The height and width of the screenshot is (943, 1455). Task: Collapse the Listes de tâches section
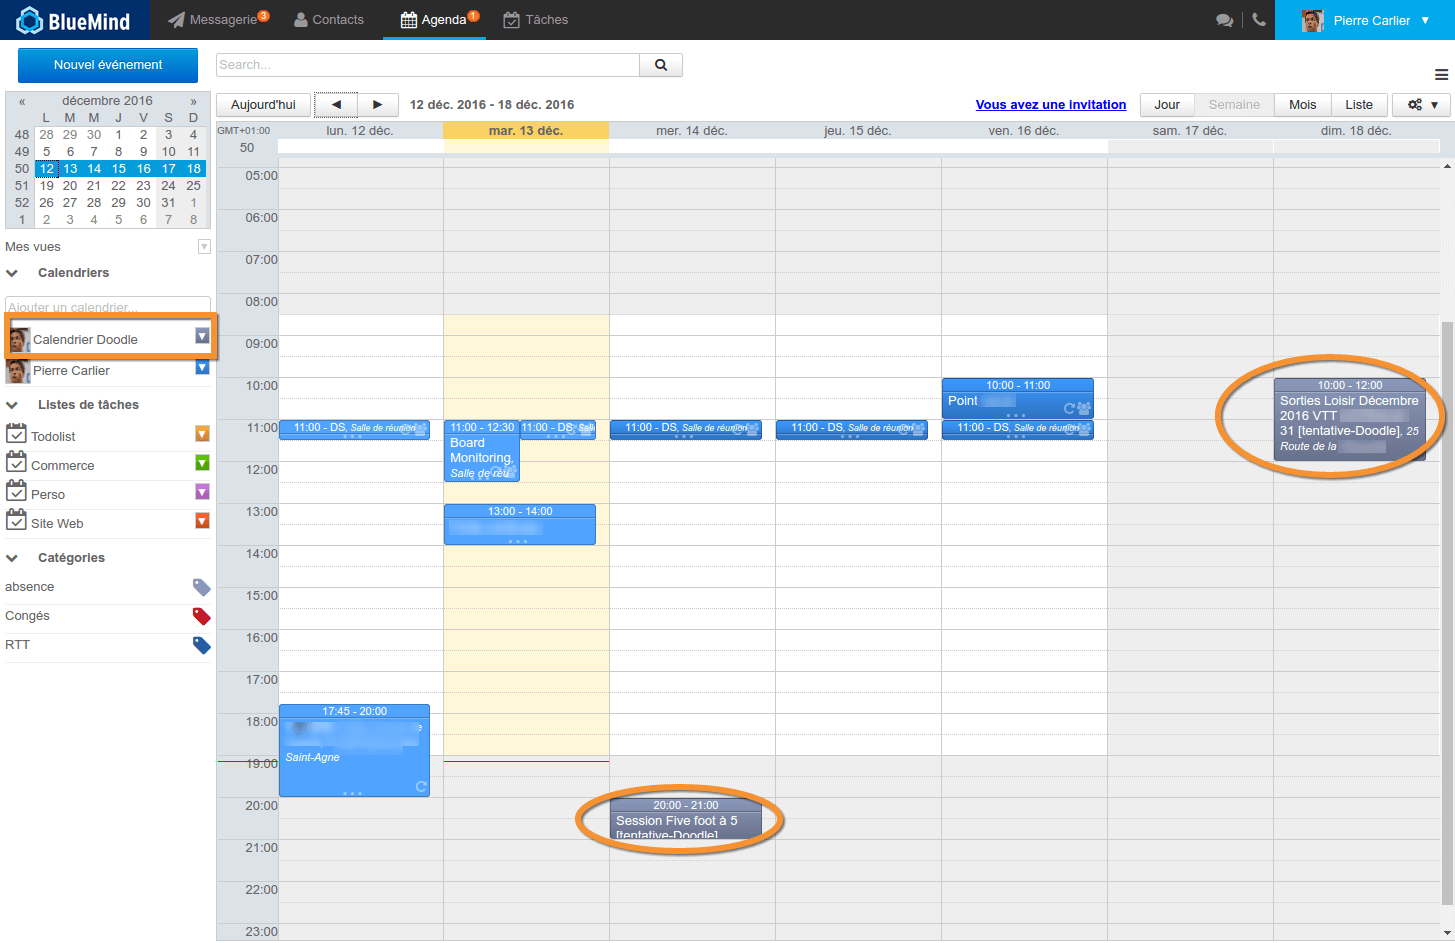point(12,404)
